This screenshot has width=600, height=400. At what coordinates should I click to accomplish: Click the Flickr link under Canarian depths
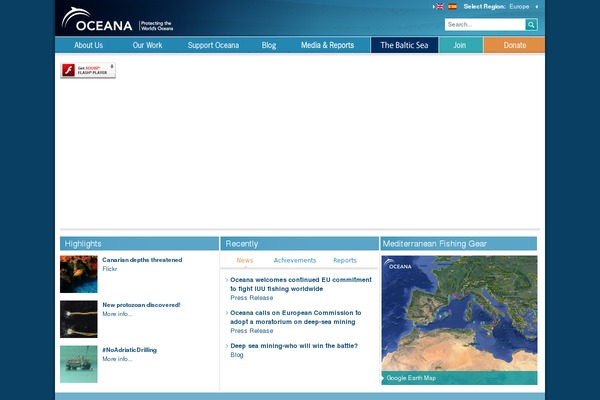pos(109,269)
